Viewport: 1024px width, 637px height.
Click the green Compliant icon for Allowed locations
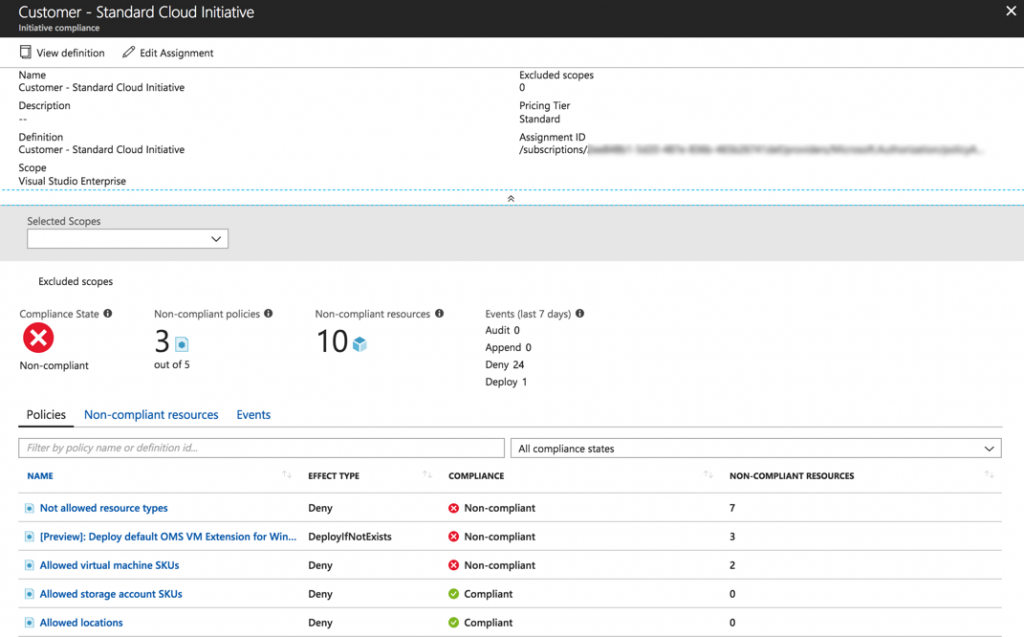coord(454,623)
